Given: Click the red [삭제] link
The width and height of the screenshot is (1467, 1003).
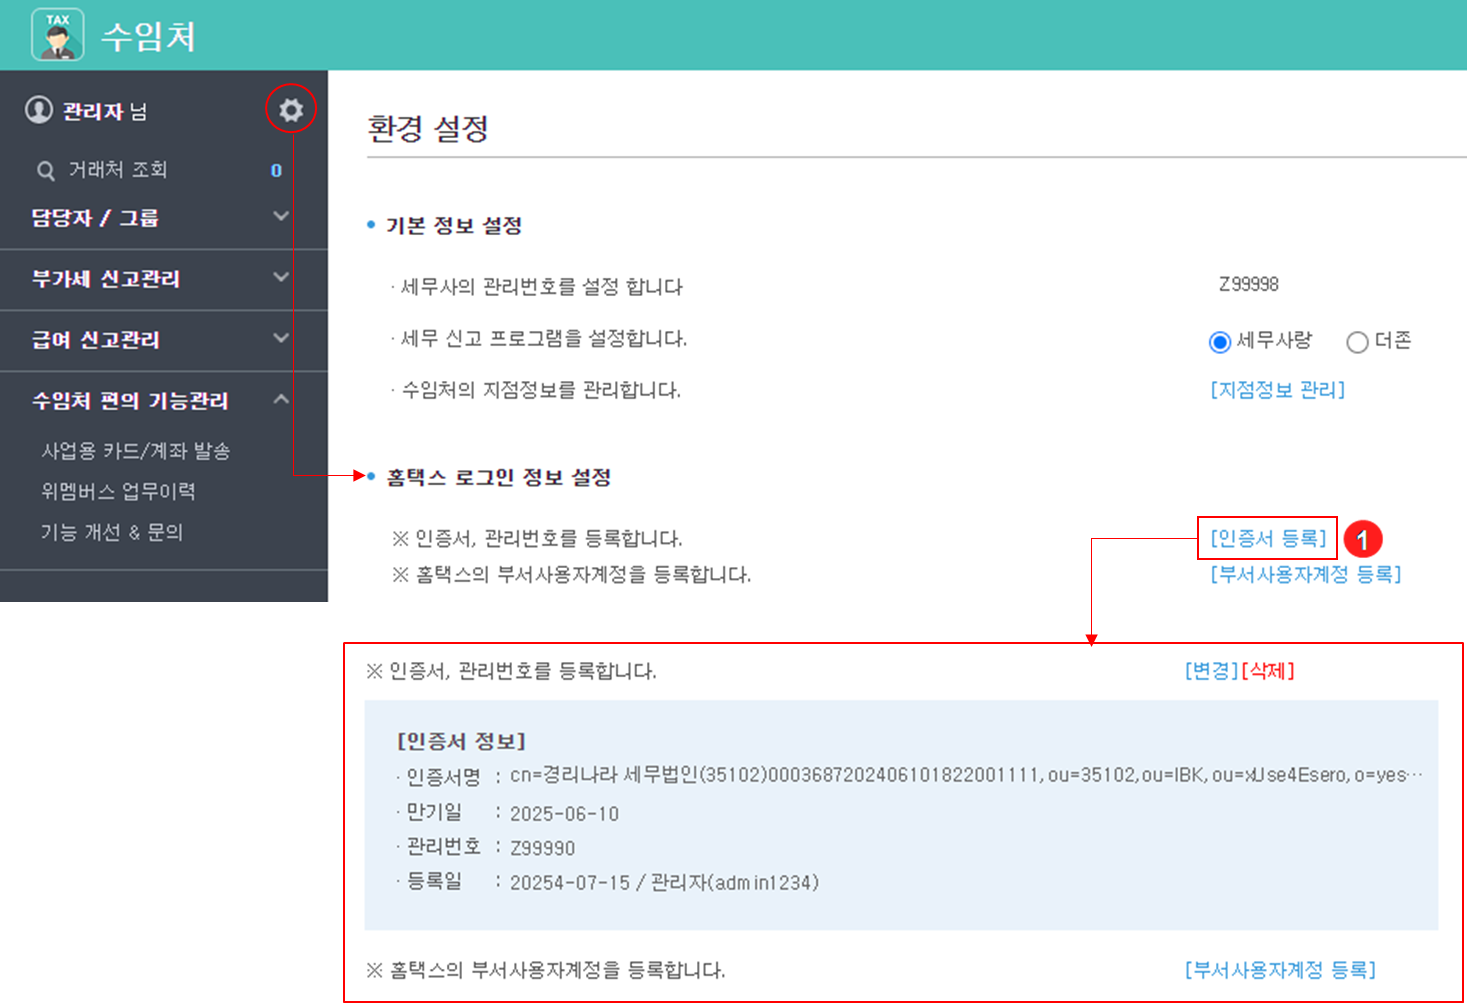Looking at the screenshot, I should tap(1268, 671).
